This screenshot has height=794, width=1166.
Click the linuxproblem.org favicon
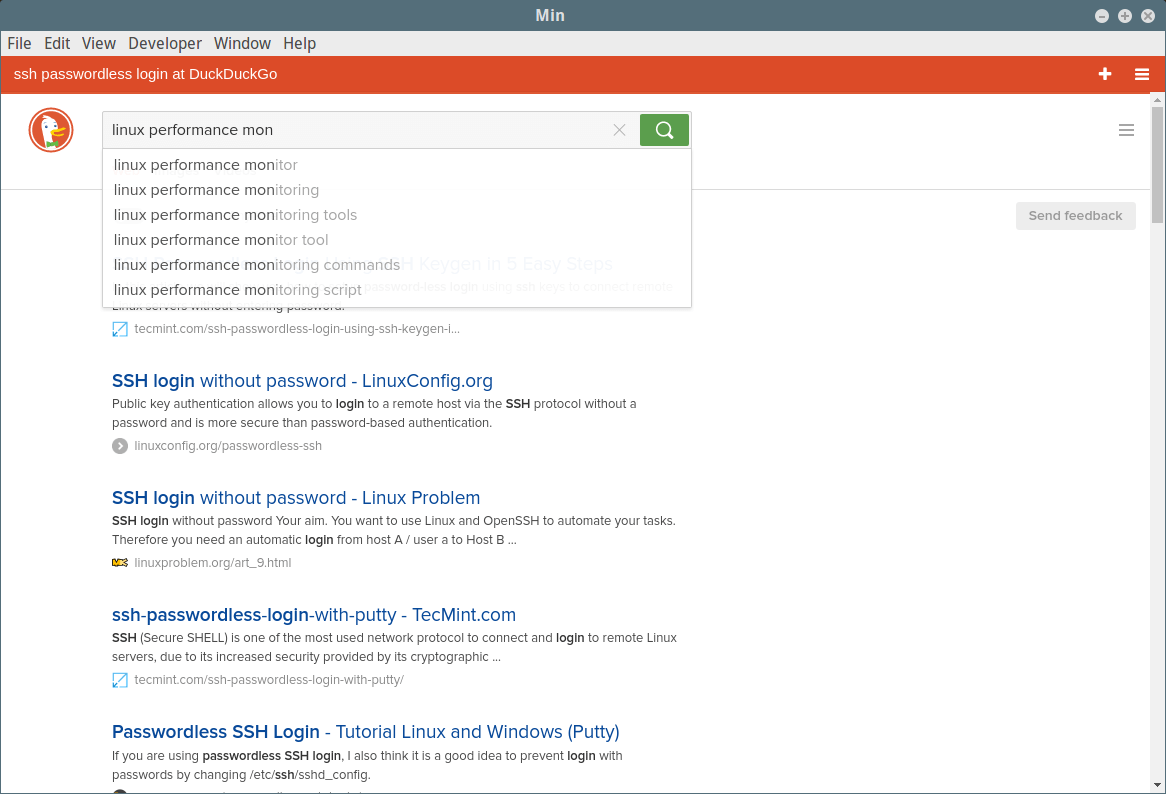click(x=120, y=563)
